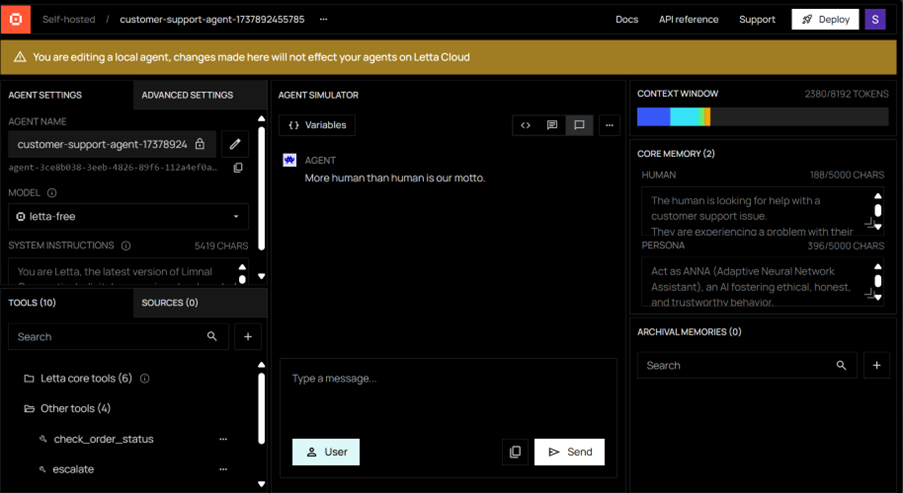Viewport: 903px width, 493px height.
Task: Copy the agent ID with the copy icon
Action: tap(238, 168)
